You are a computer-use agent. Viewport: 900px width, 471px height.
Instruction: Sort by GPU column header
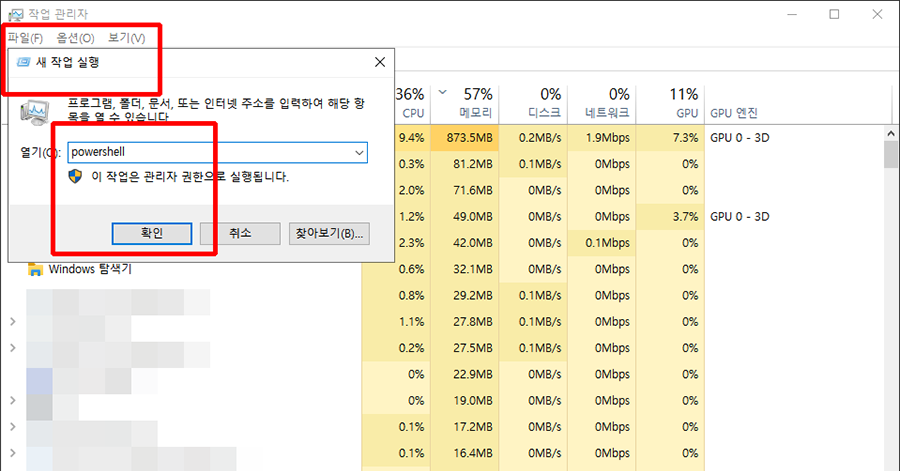(x=670, y=103)
